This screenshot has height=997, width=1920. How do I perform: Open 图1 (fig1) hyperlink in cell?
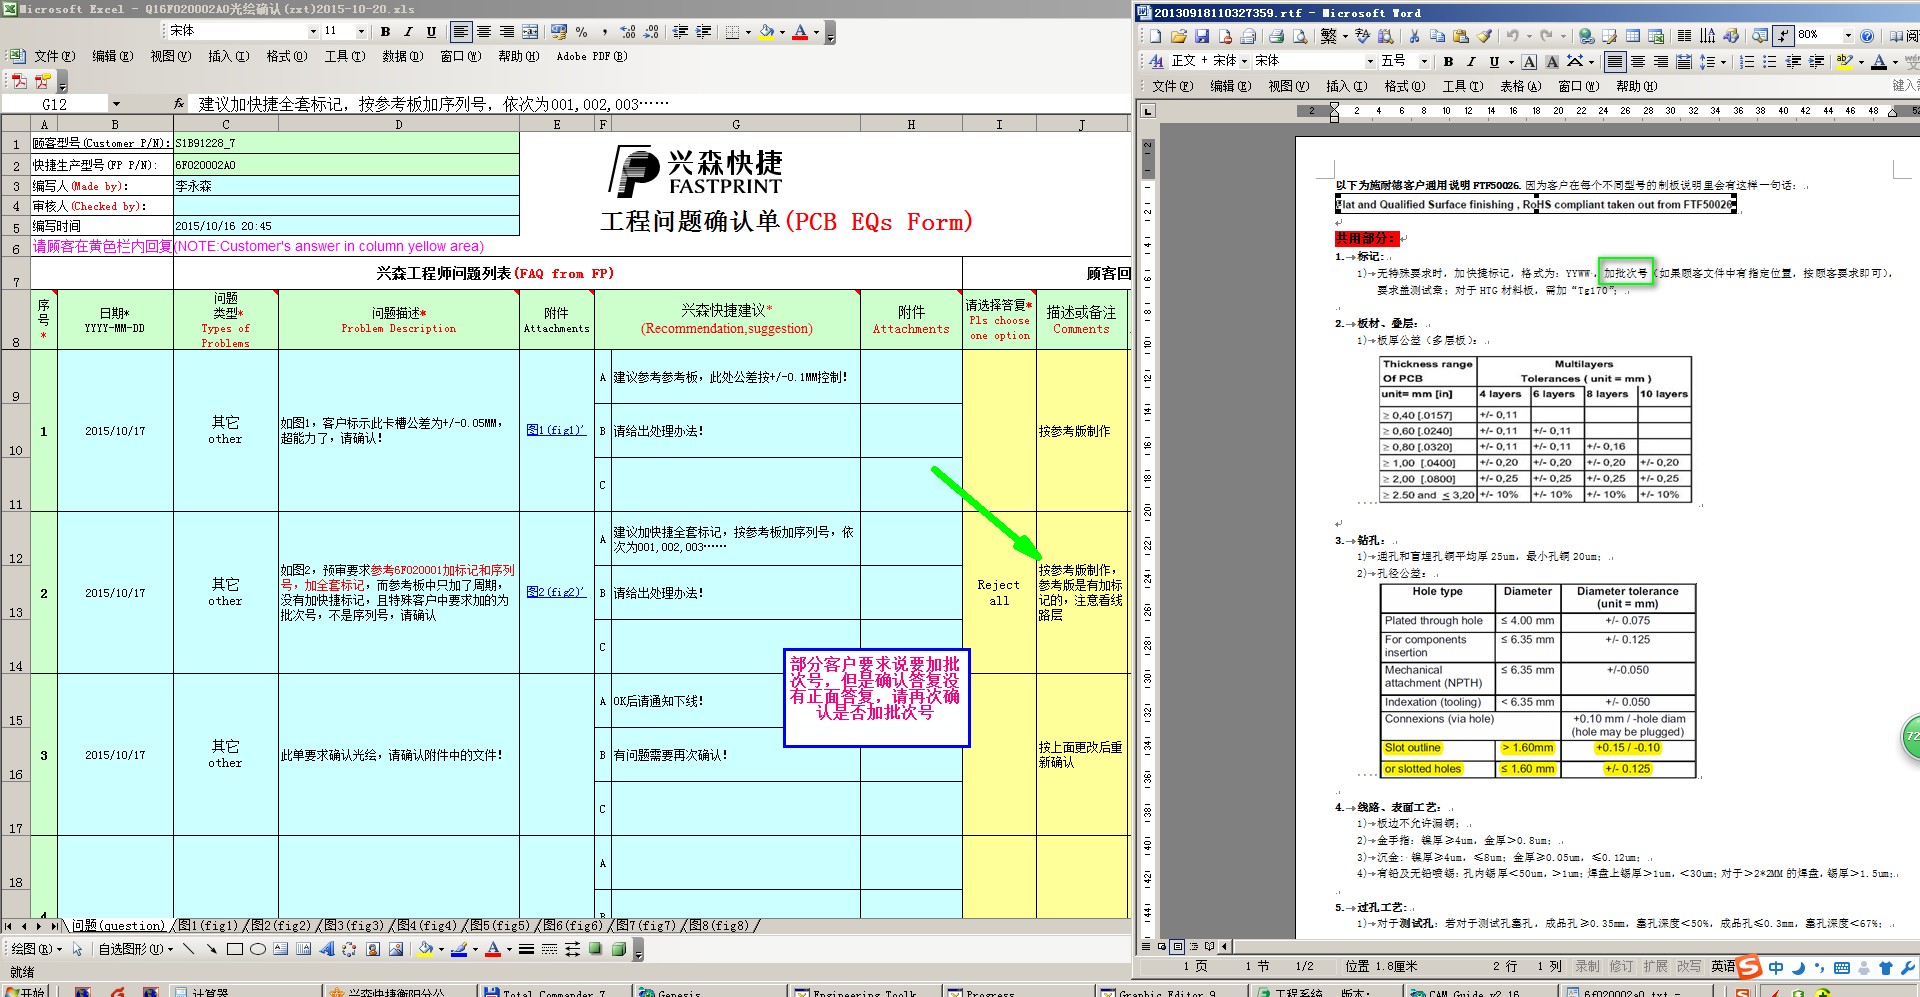[555, 430]
